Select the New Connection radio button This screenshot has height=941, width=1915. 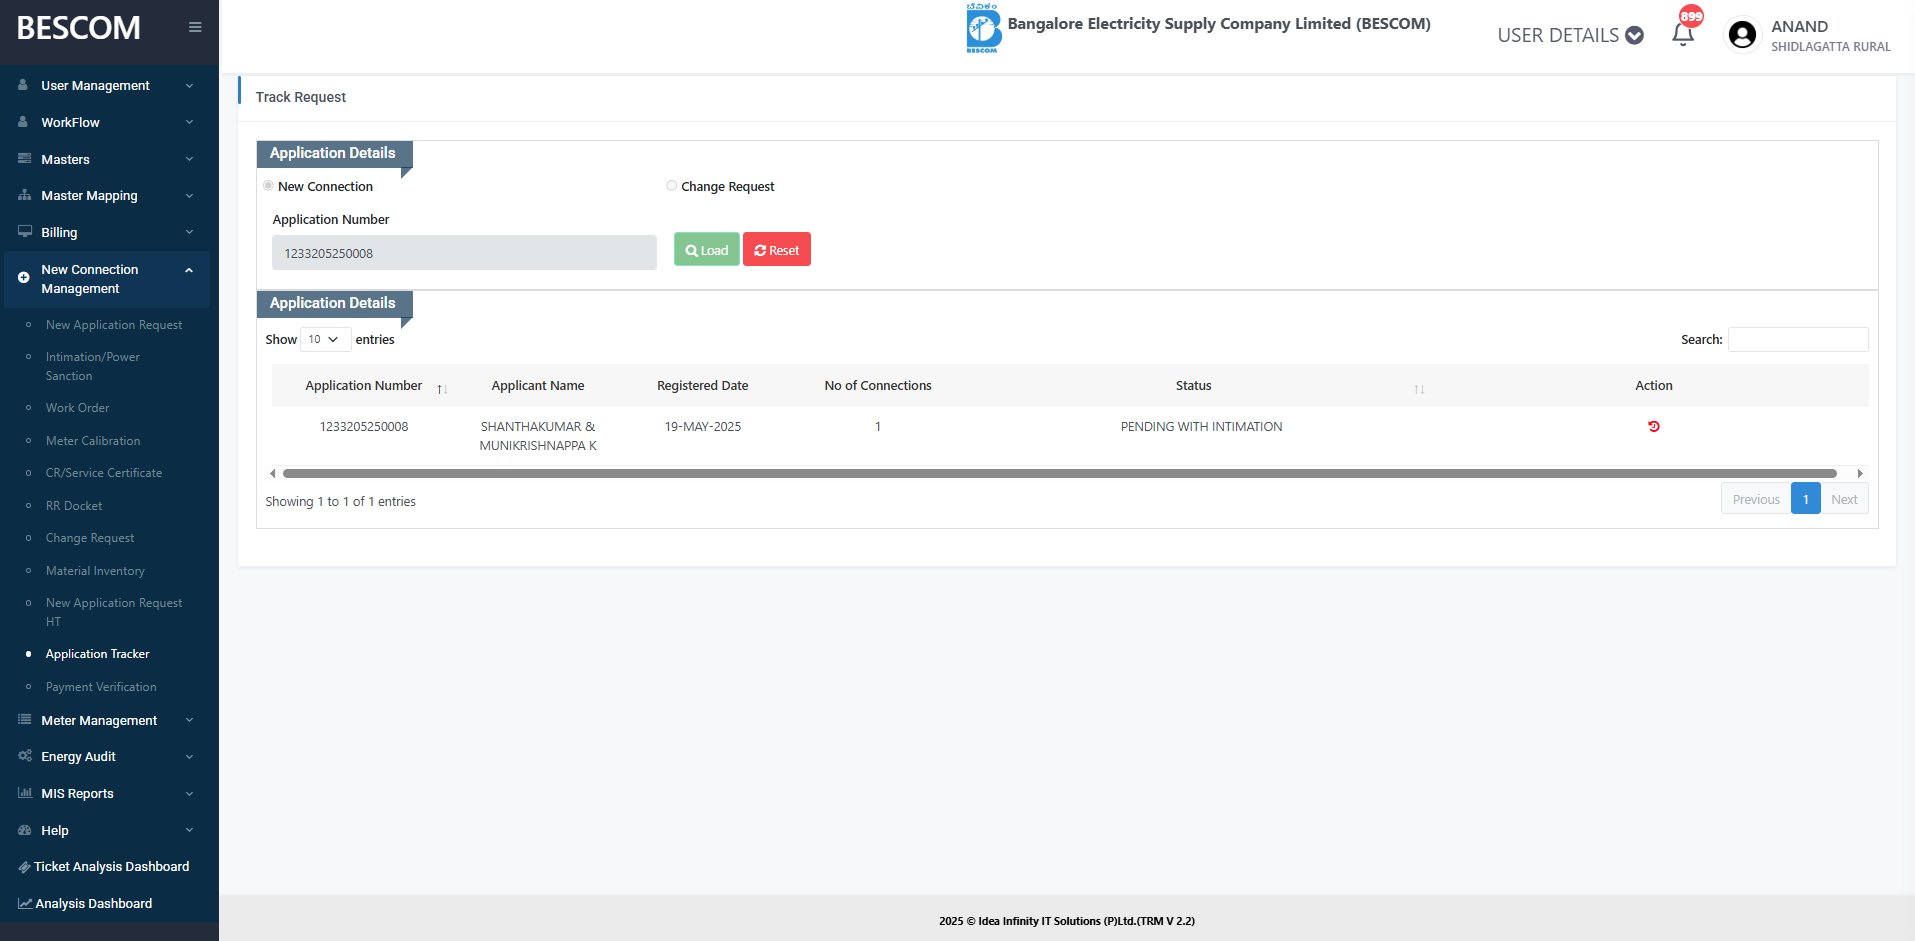point(268,186)
